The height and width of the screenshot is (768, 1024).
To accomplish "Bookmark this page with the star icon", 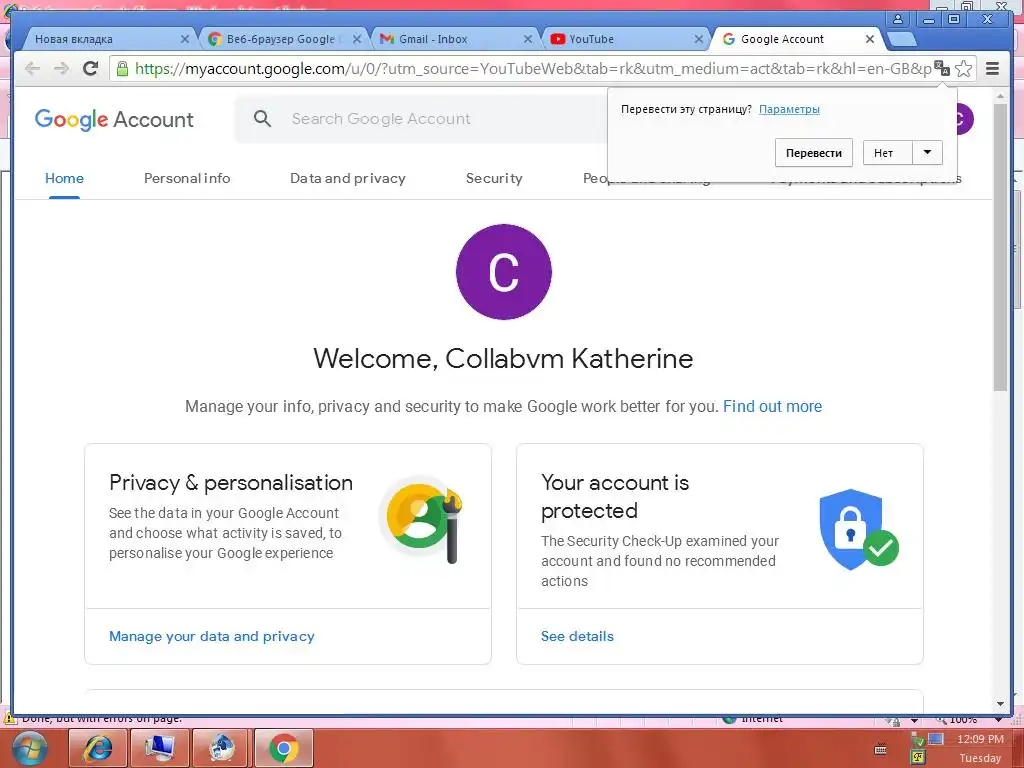I will [x=963, y=69].
